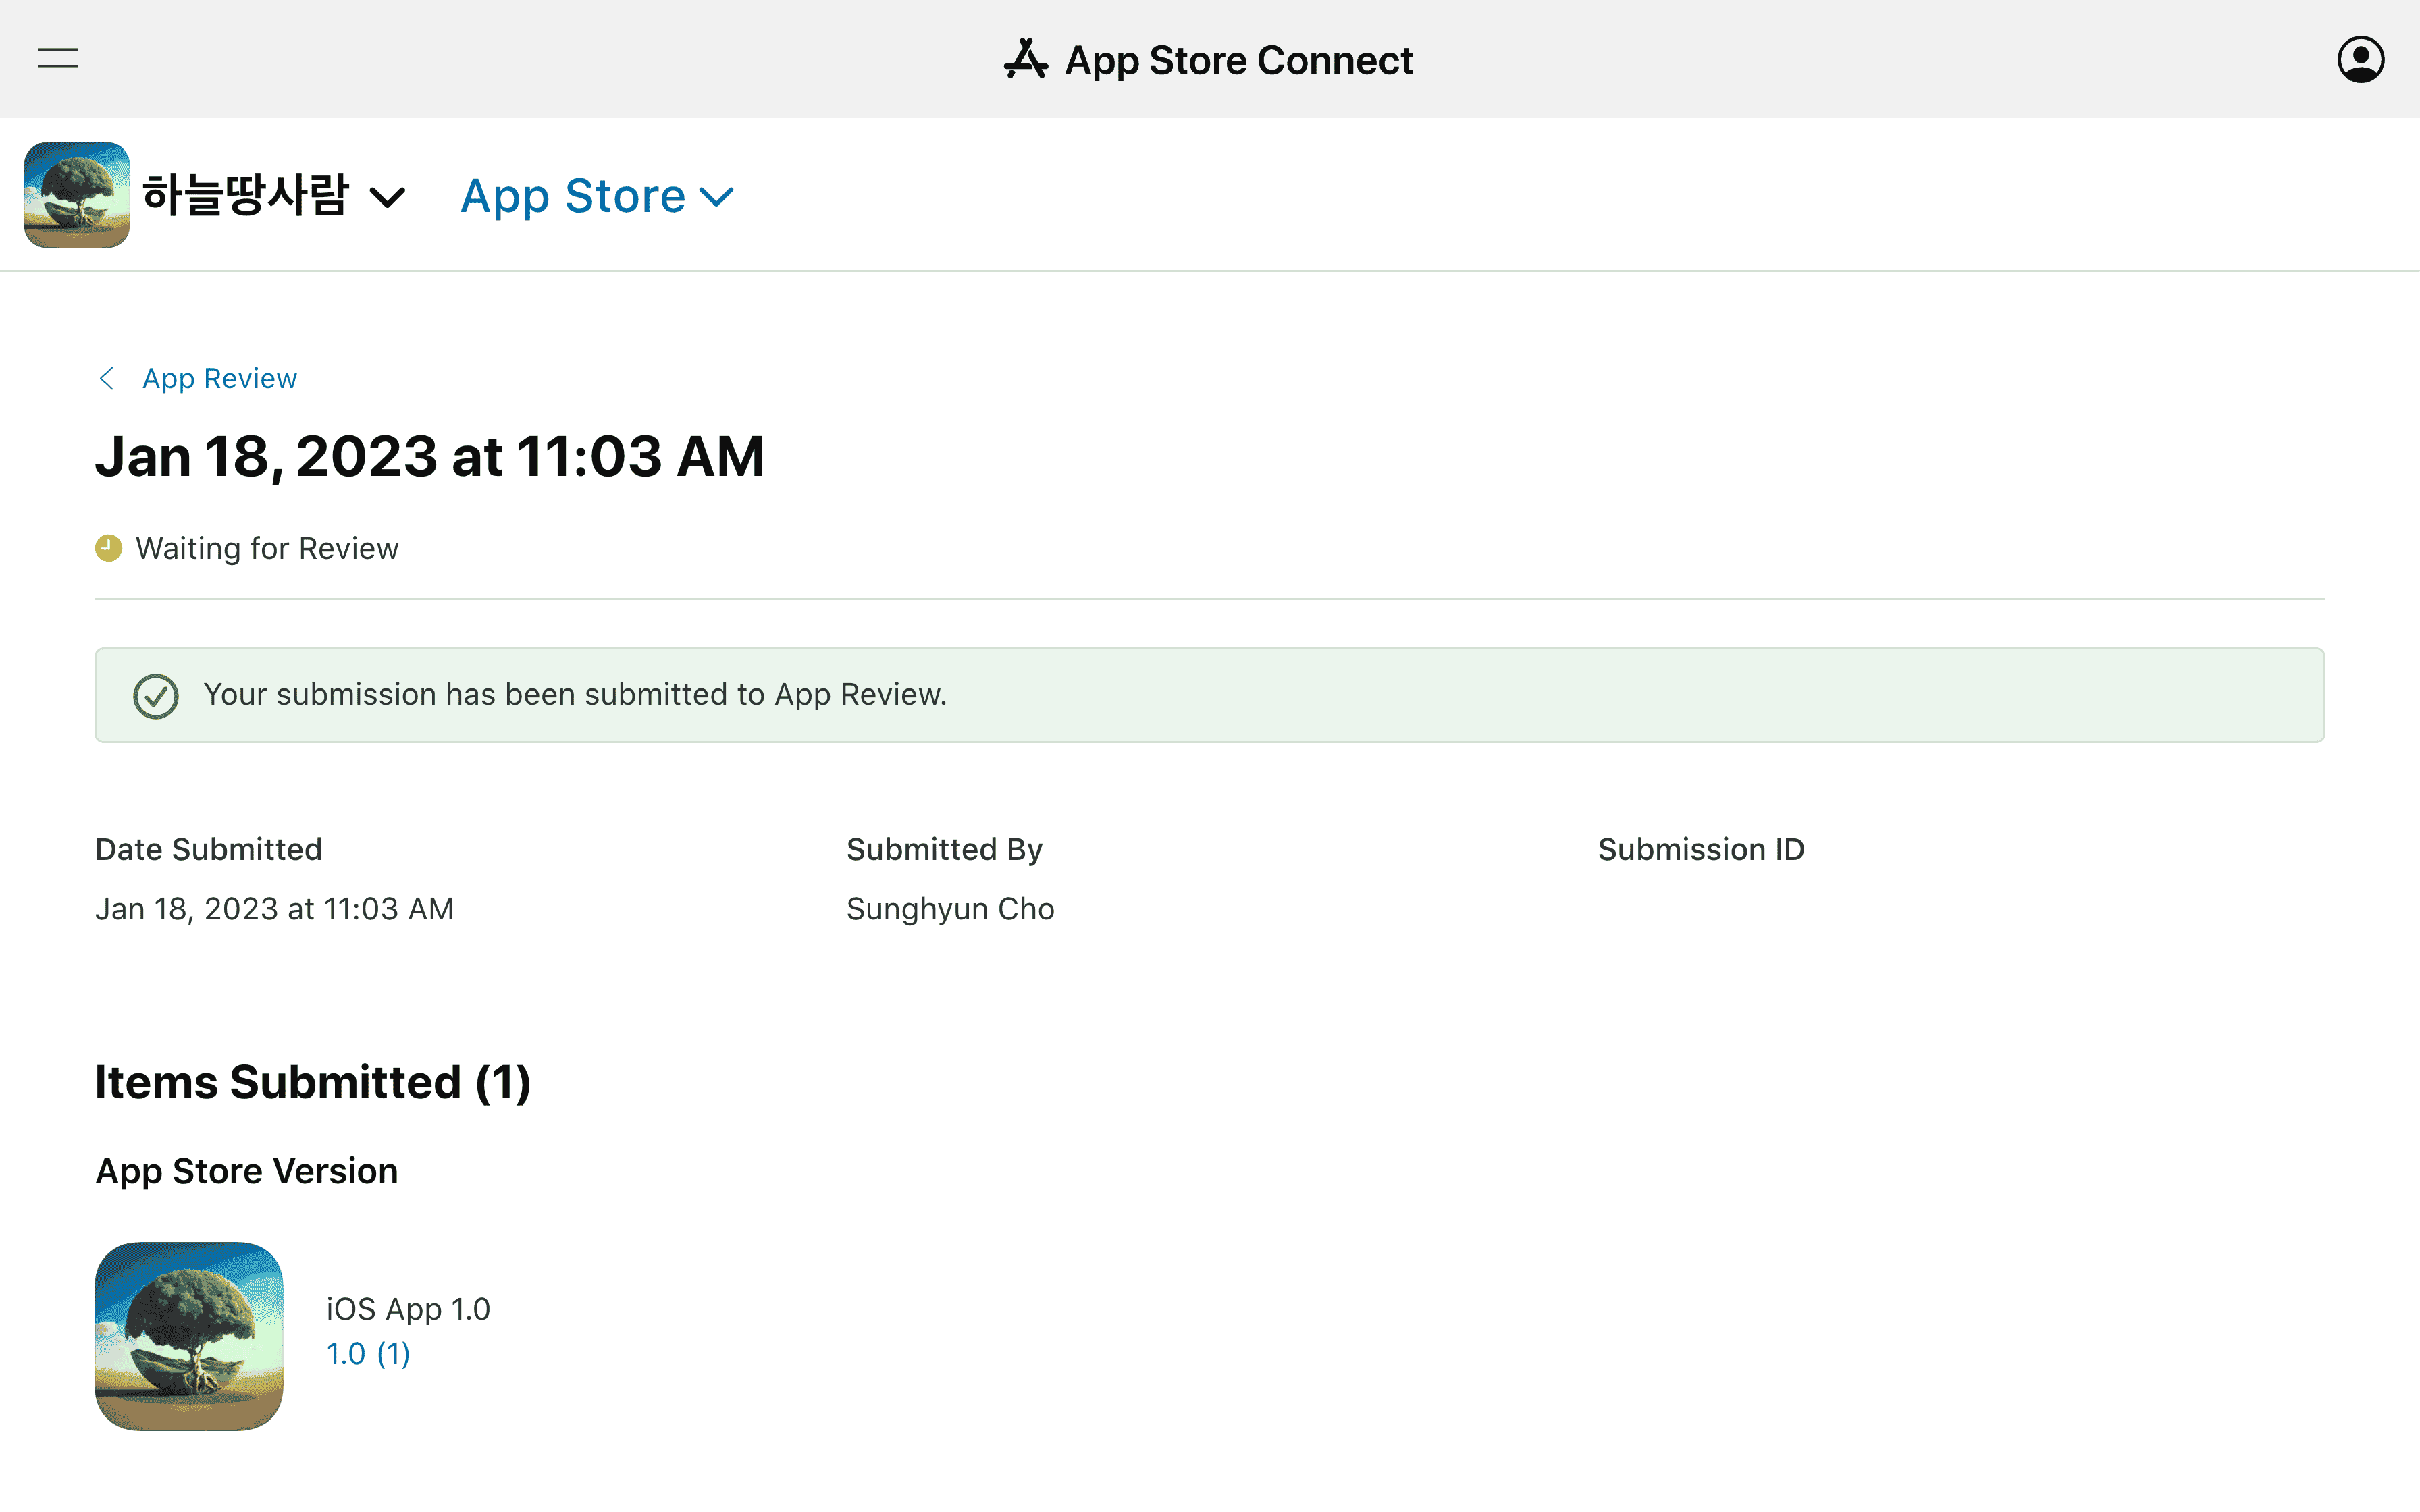Click the App Store Connect title
Image resolution: width=2420 pixels, height=1512 pixels.
pos(1238,61)
